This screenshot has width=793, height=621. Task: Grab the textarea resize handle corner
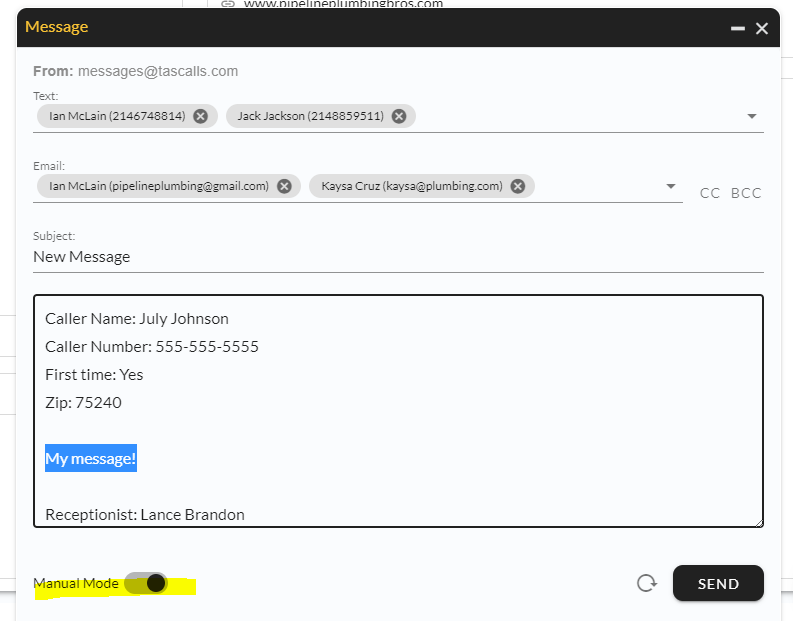(759, 523)
